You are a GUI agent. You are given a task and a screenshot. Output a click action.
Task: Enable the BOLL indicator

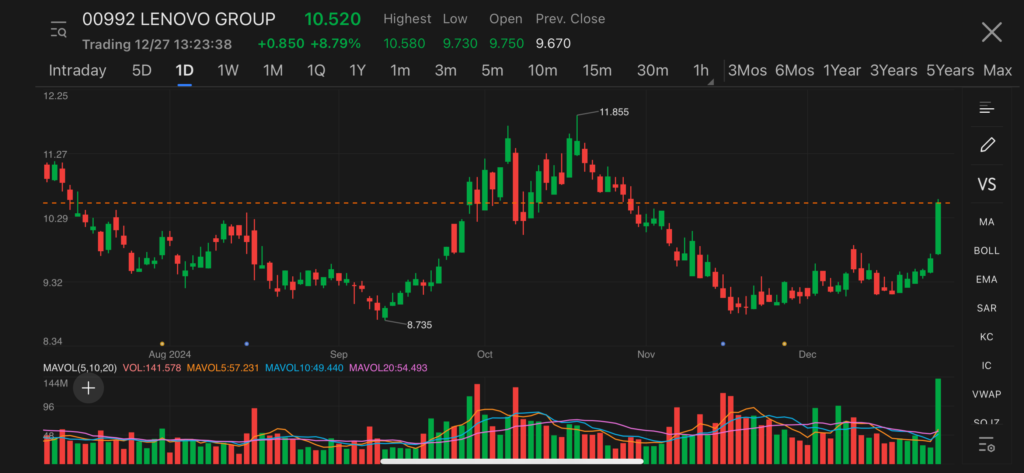987,250
